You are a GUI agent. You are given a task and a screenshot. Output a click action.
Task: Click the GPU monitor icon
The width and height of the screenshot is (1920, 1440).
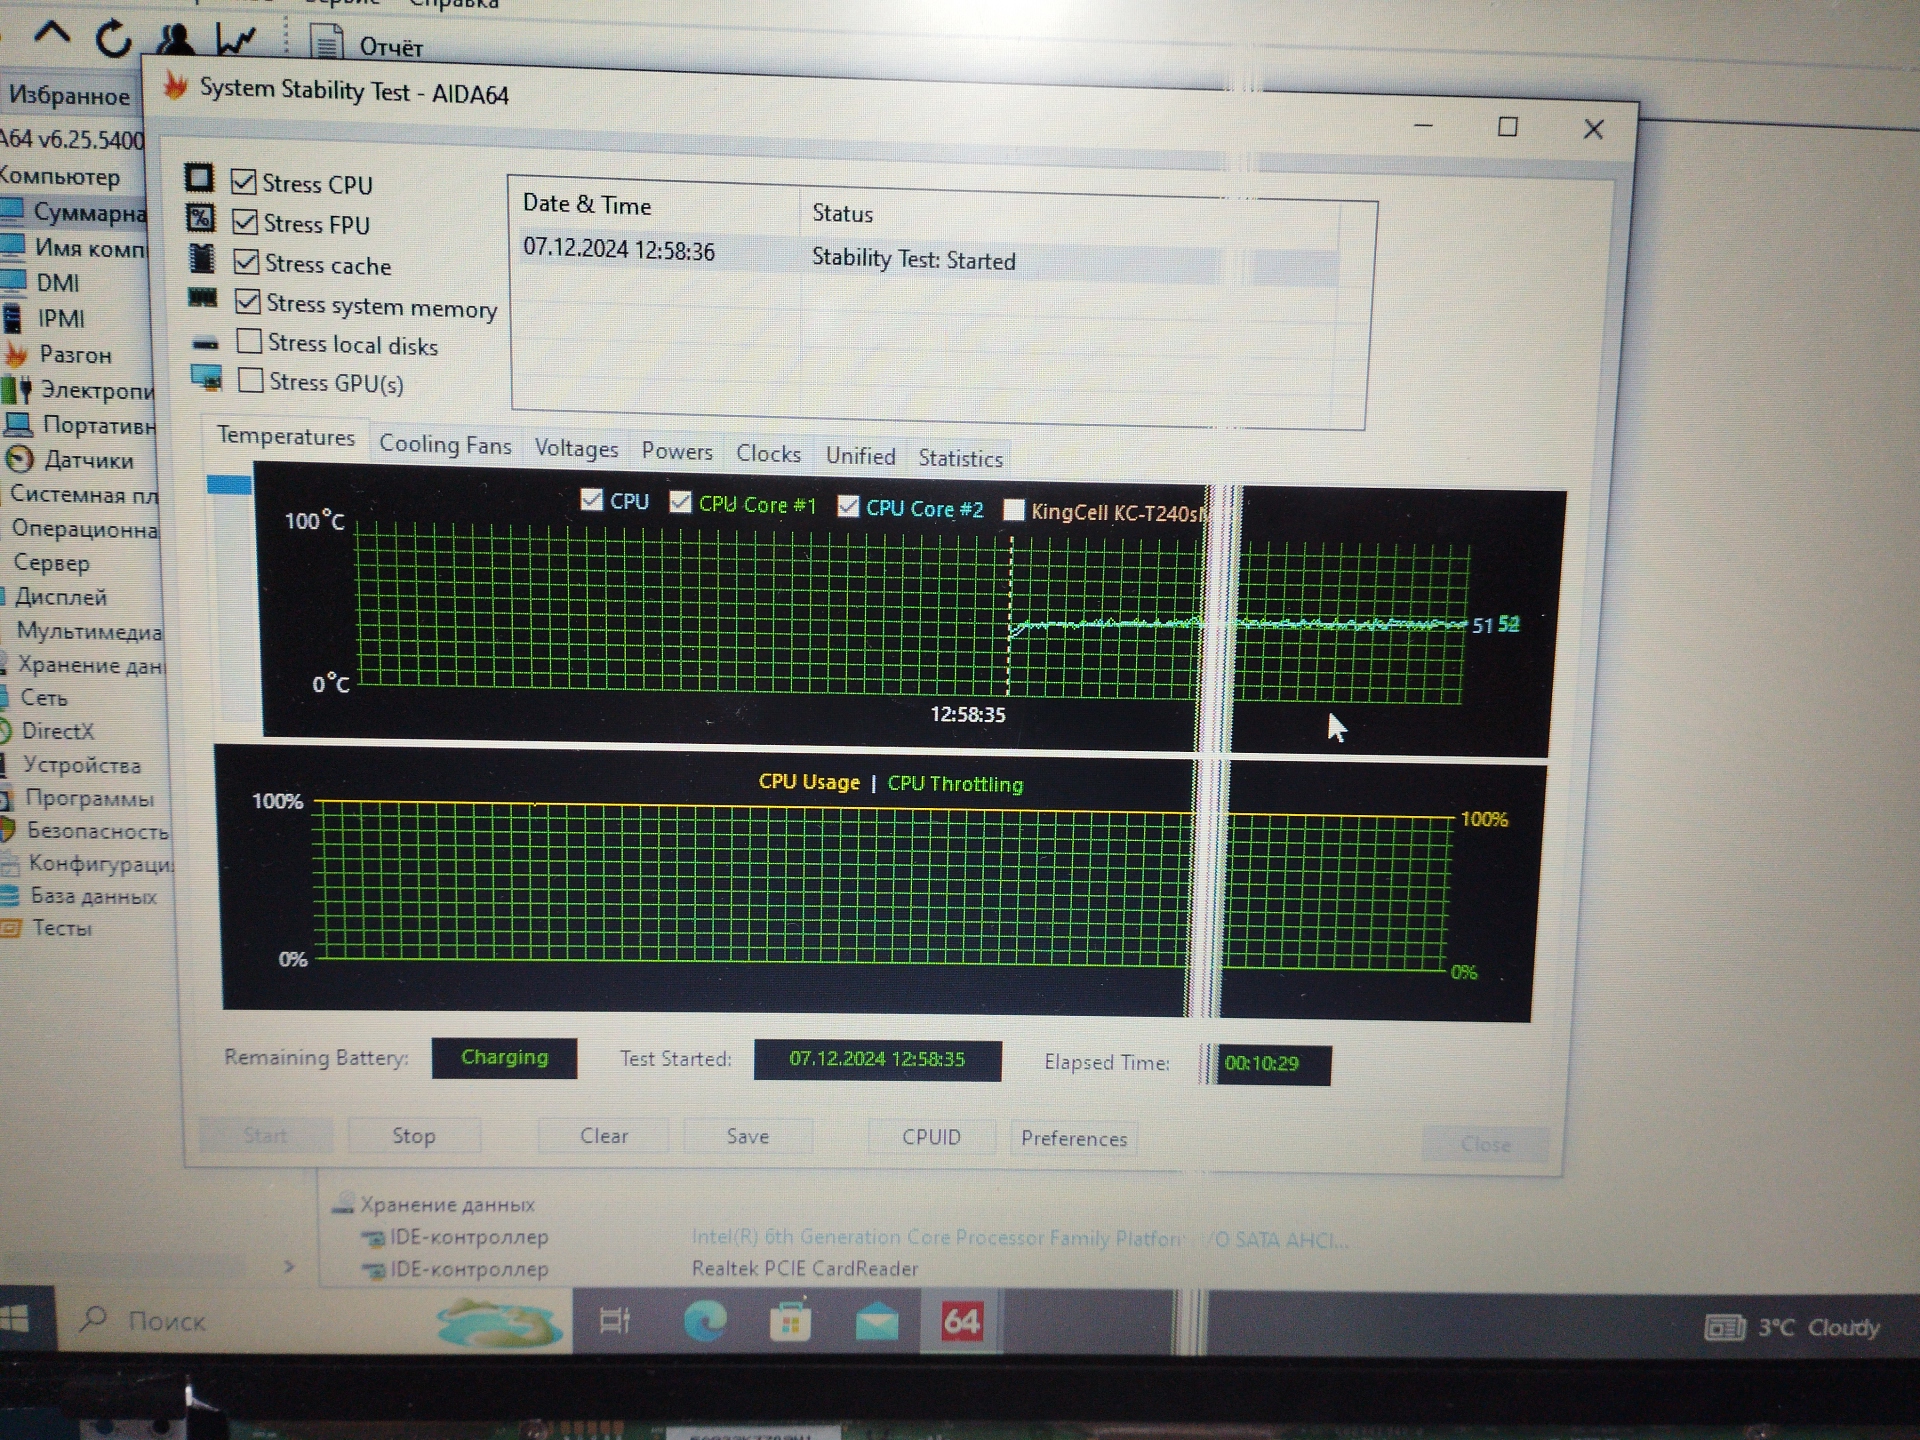point(207,379)
